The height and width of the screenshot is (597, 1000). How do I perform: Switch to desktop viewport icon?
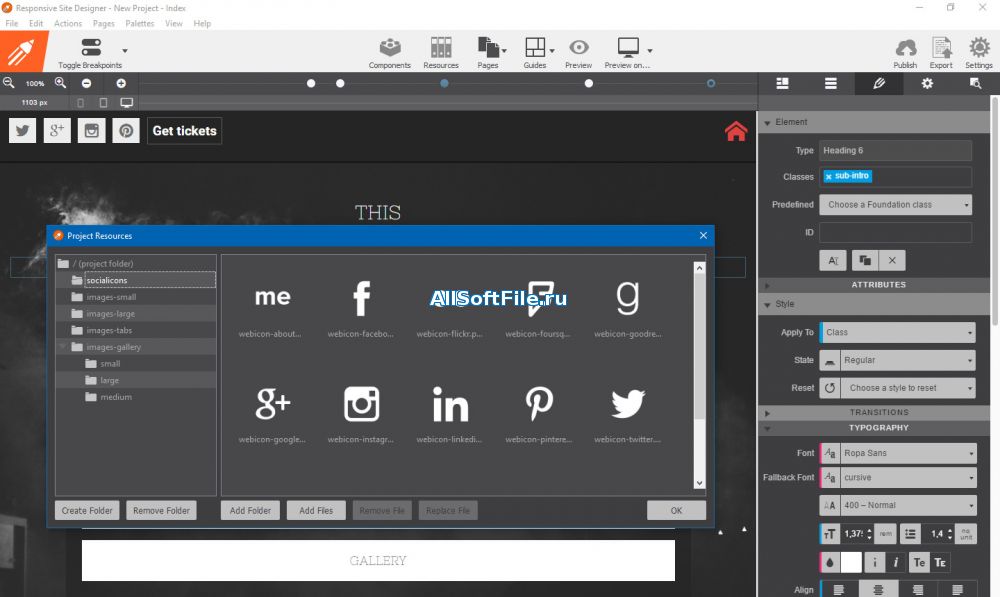point(127,102)
